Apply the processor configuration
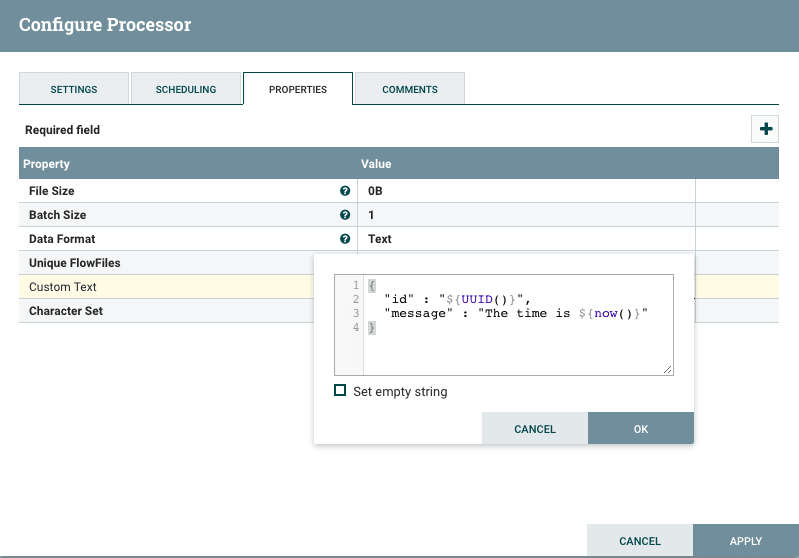 [x=745, y=541]
